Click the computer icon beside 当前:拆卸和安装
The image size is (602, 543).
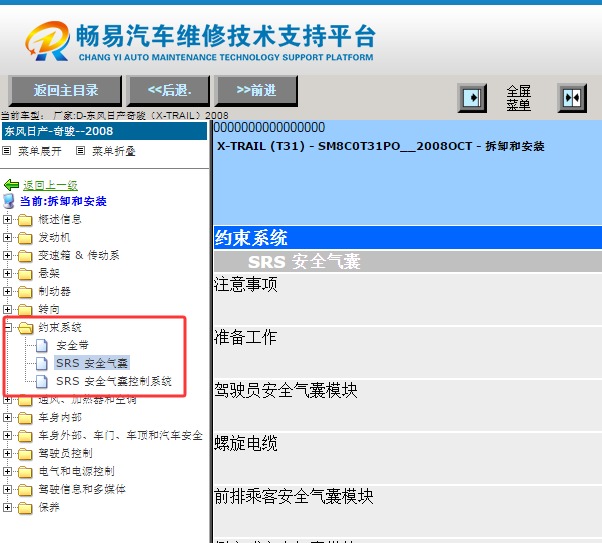[8, 201]
